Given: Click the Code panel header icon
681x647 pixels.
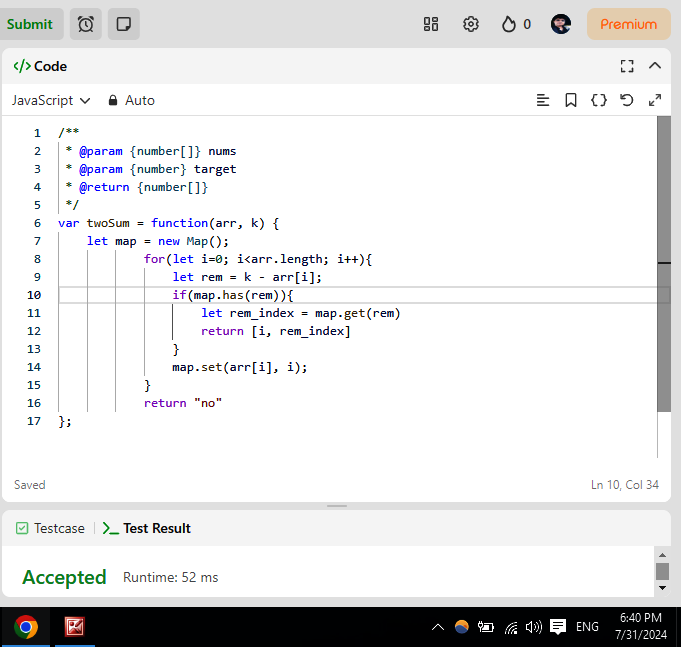Looking at the screenshot, I should 22,66.
